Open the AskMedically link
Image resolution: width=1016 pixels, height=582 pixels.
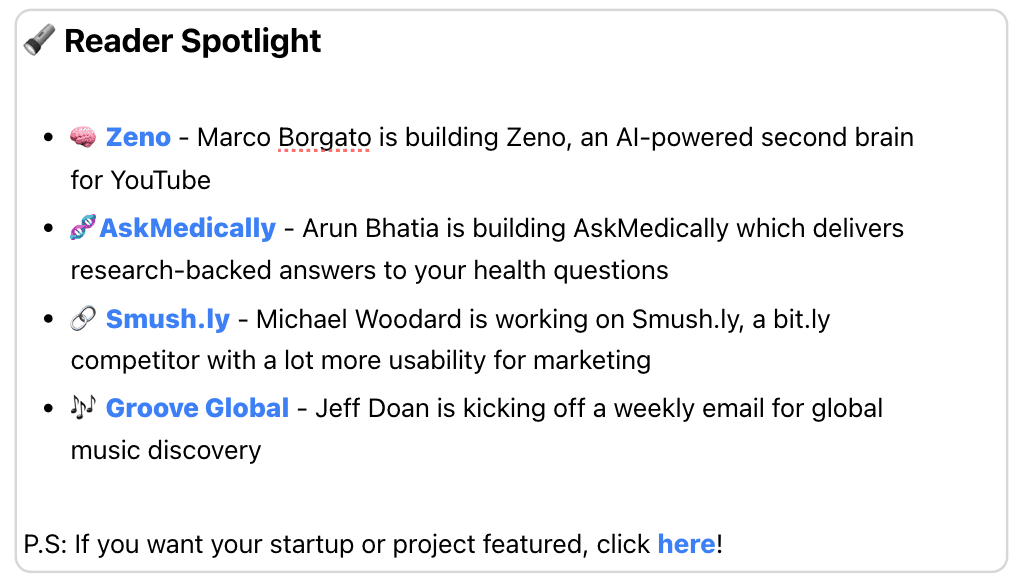tap(187, 228)
